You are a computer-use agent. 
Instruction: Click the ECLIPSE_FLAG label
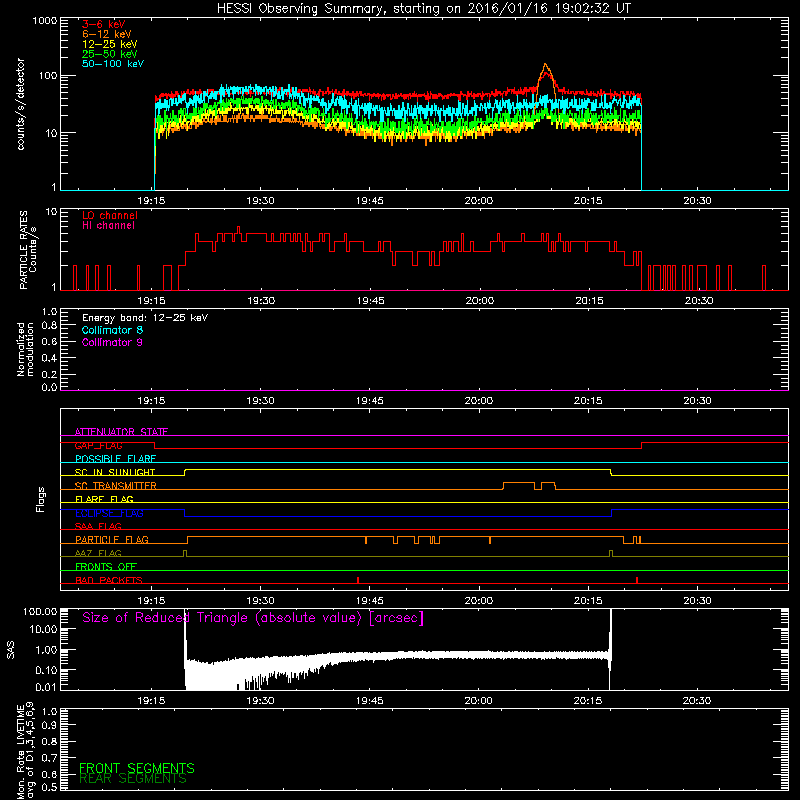point(109,513)
